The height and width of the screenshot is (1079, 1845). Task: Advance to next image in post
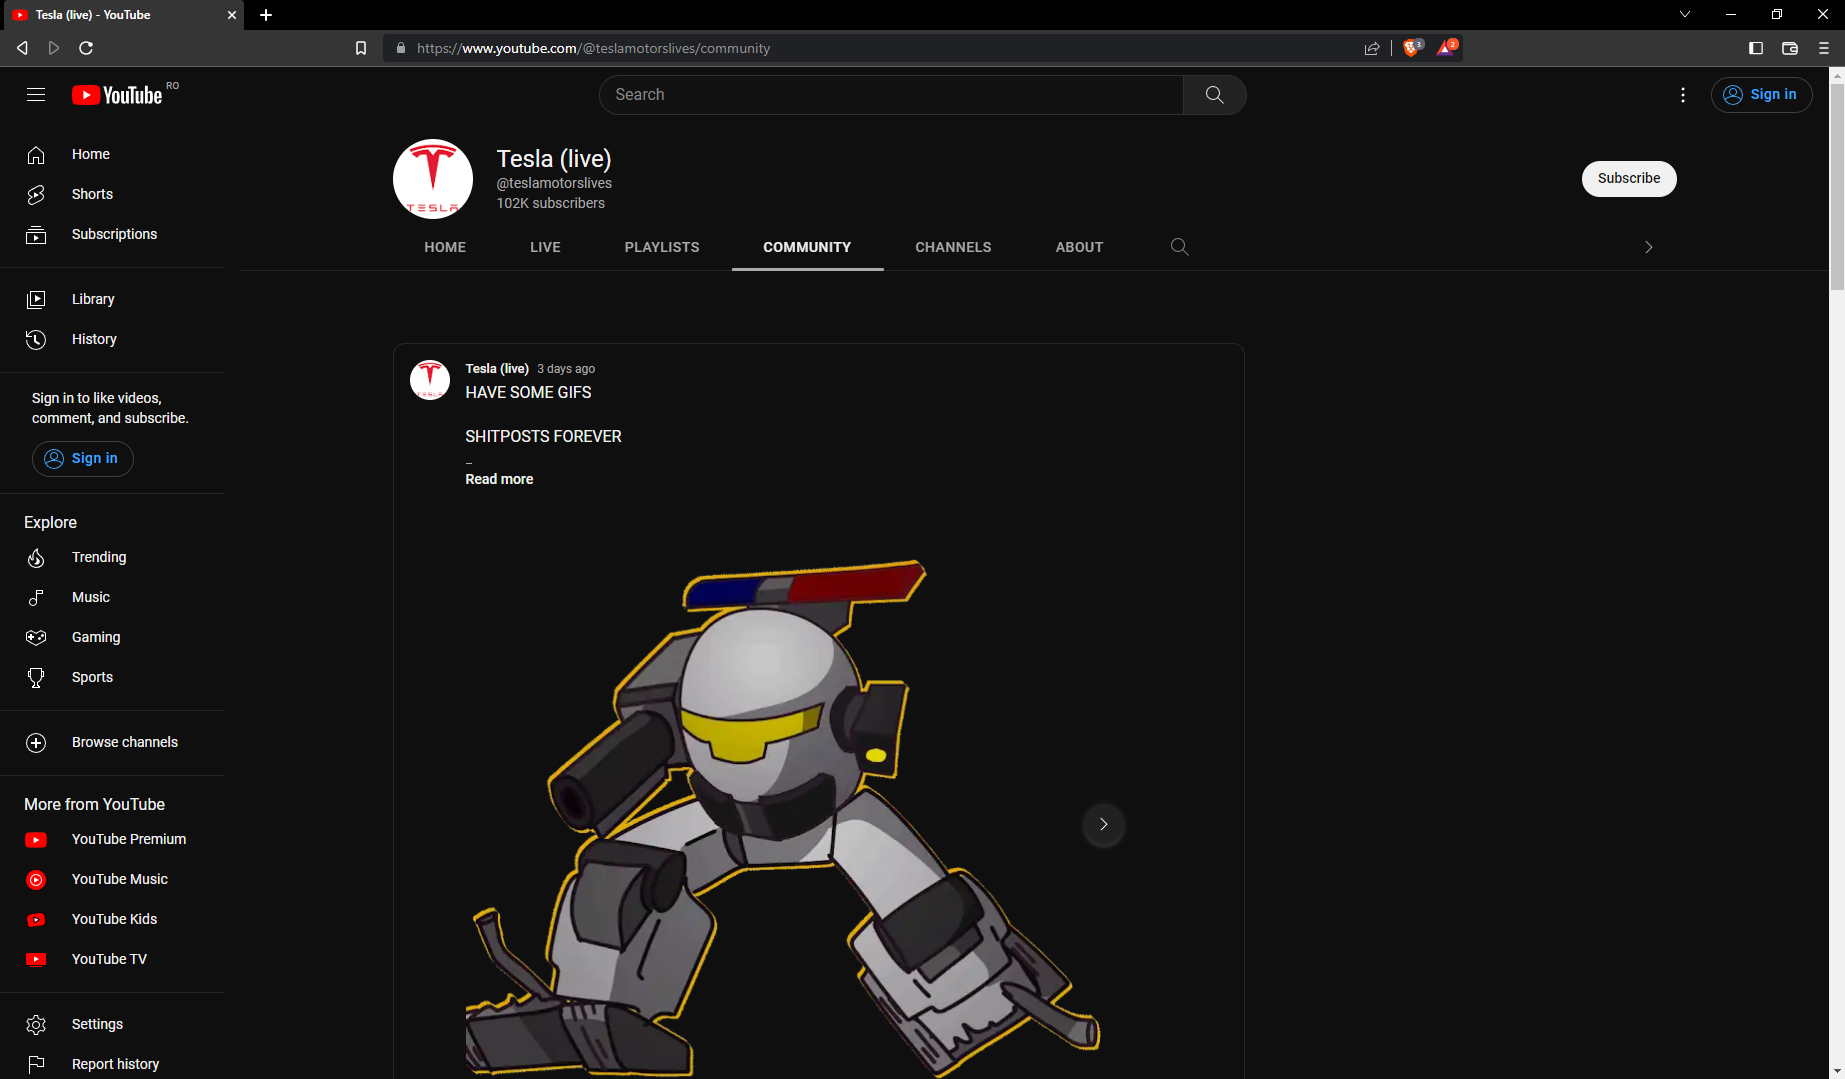[x=1104, y=825]
